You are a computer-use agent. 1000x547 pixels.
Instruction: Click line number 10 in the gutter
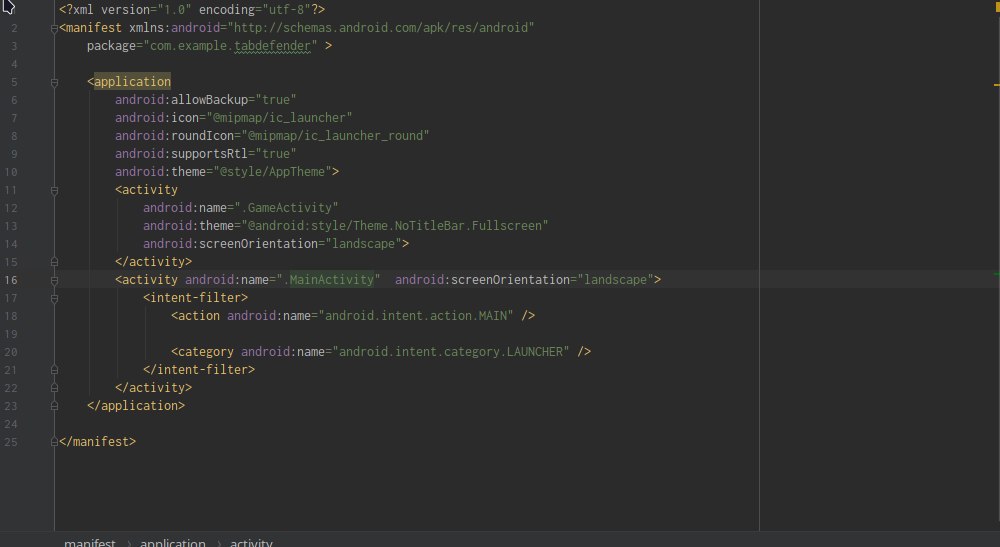tap(11, 172)
